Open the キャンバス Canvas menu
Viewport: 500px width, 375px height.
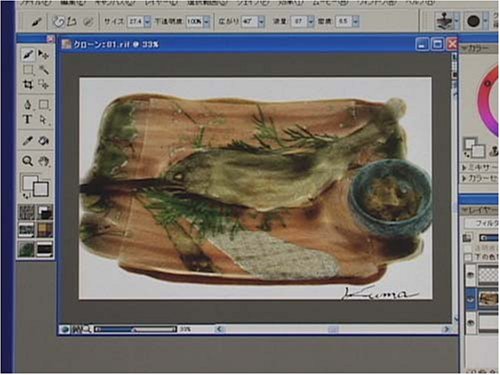pyautogui.click(x=115, y=3)
